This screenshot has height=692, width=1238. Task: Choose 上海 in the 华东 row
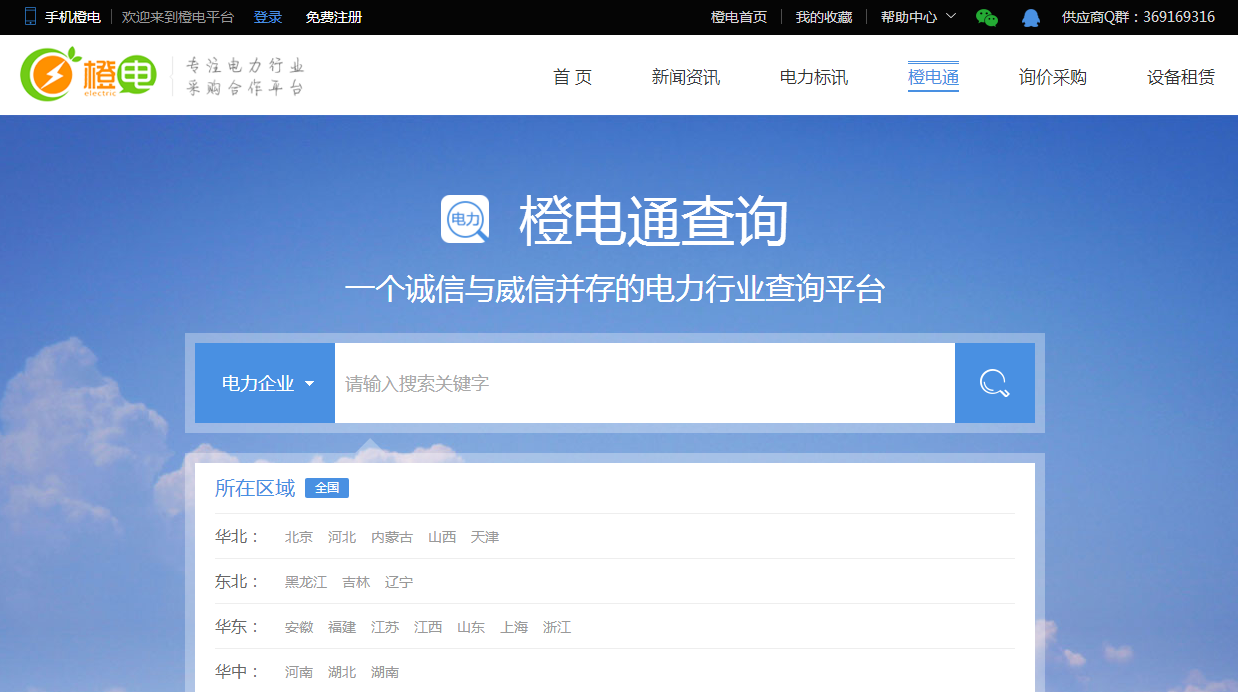[514, 627]
